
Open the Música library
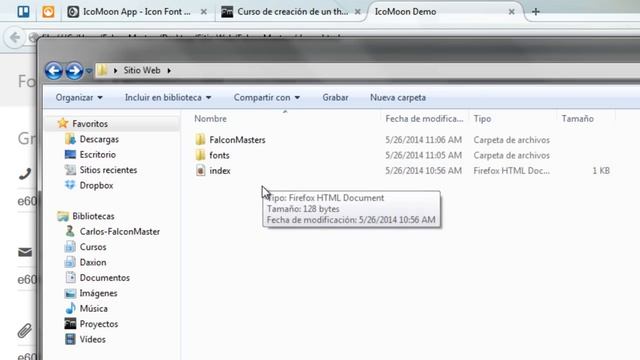click(x=93, y=309)
